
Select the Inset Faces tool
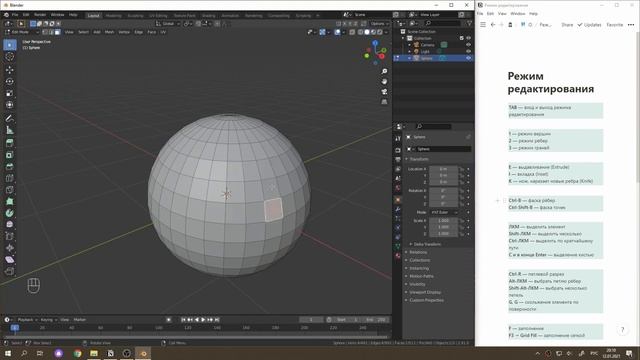click(10, 155)
